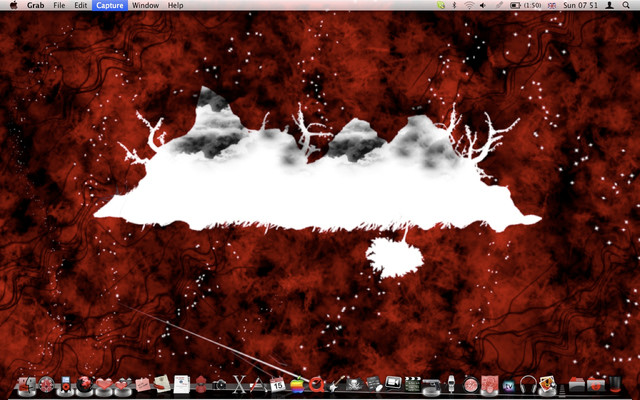Viewport: 640px width, 400px height.
Task: Open the photo cards icon in Dock
Action: point(547,384)
